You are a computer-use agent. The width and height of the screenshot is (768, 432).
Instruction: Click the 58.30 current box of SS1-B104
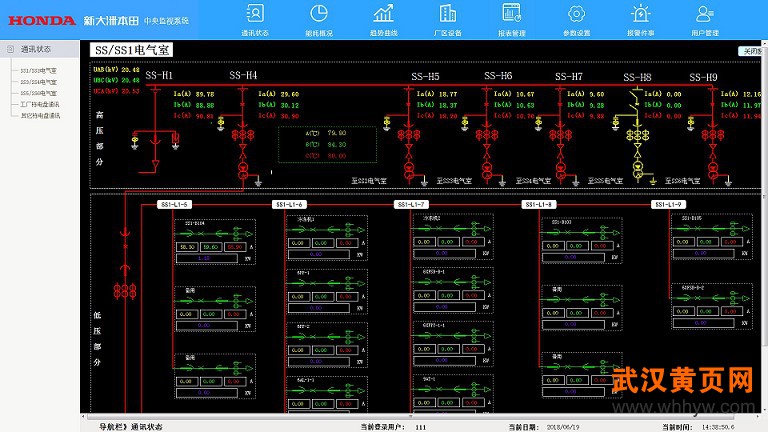pos(187,247)
